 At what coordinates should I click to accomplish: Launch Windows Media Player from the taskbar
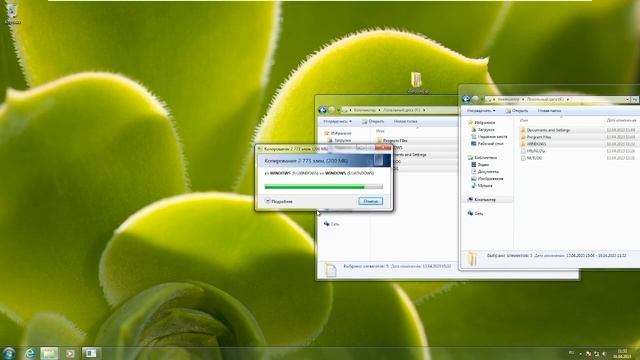(x=70, y=353)
